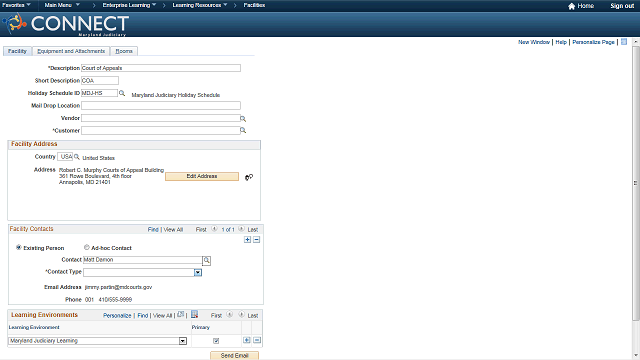Click the Home house icon

[x=571, y=6]
